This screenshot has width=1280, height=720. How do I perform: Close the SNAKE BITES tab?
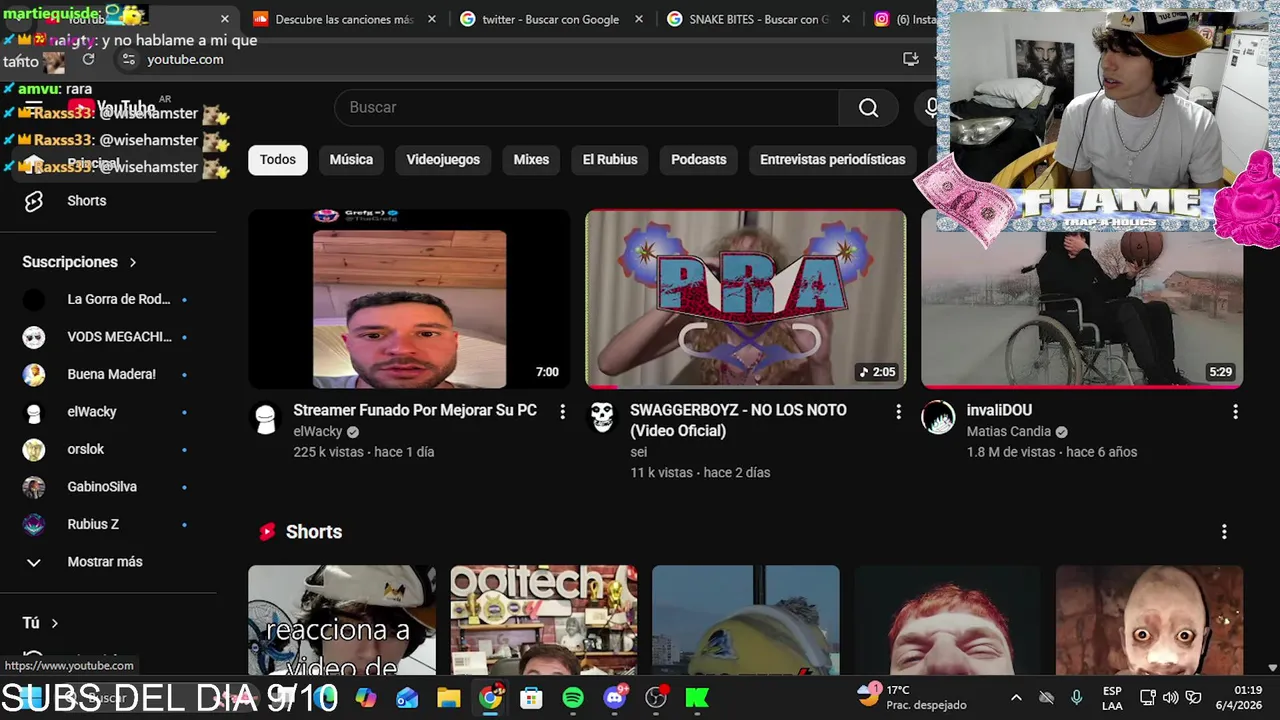coord(846,19)
